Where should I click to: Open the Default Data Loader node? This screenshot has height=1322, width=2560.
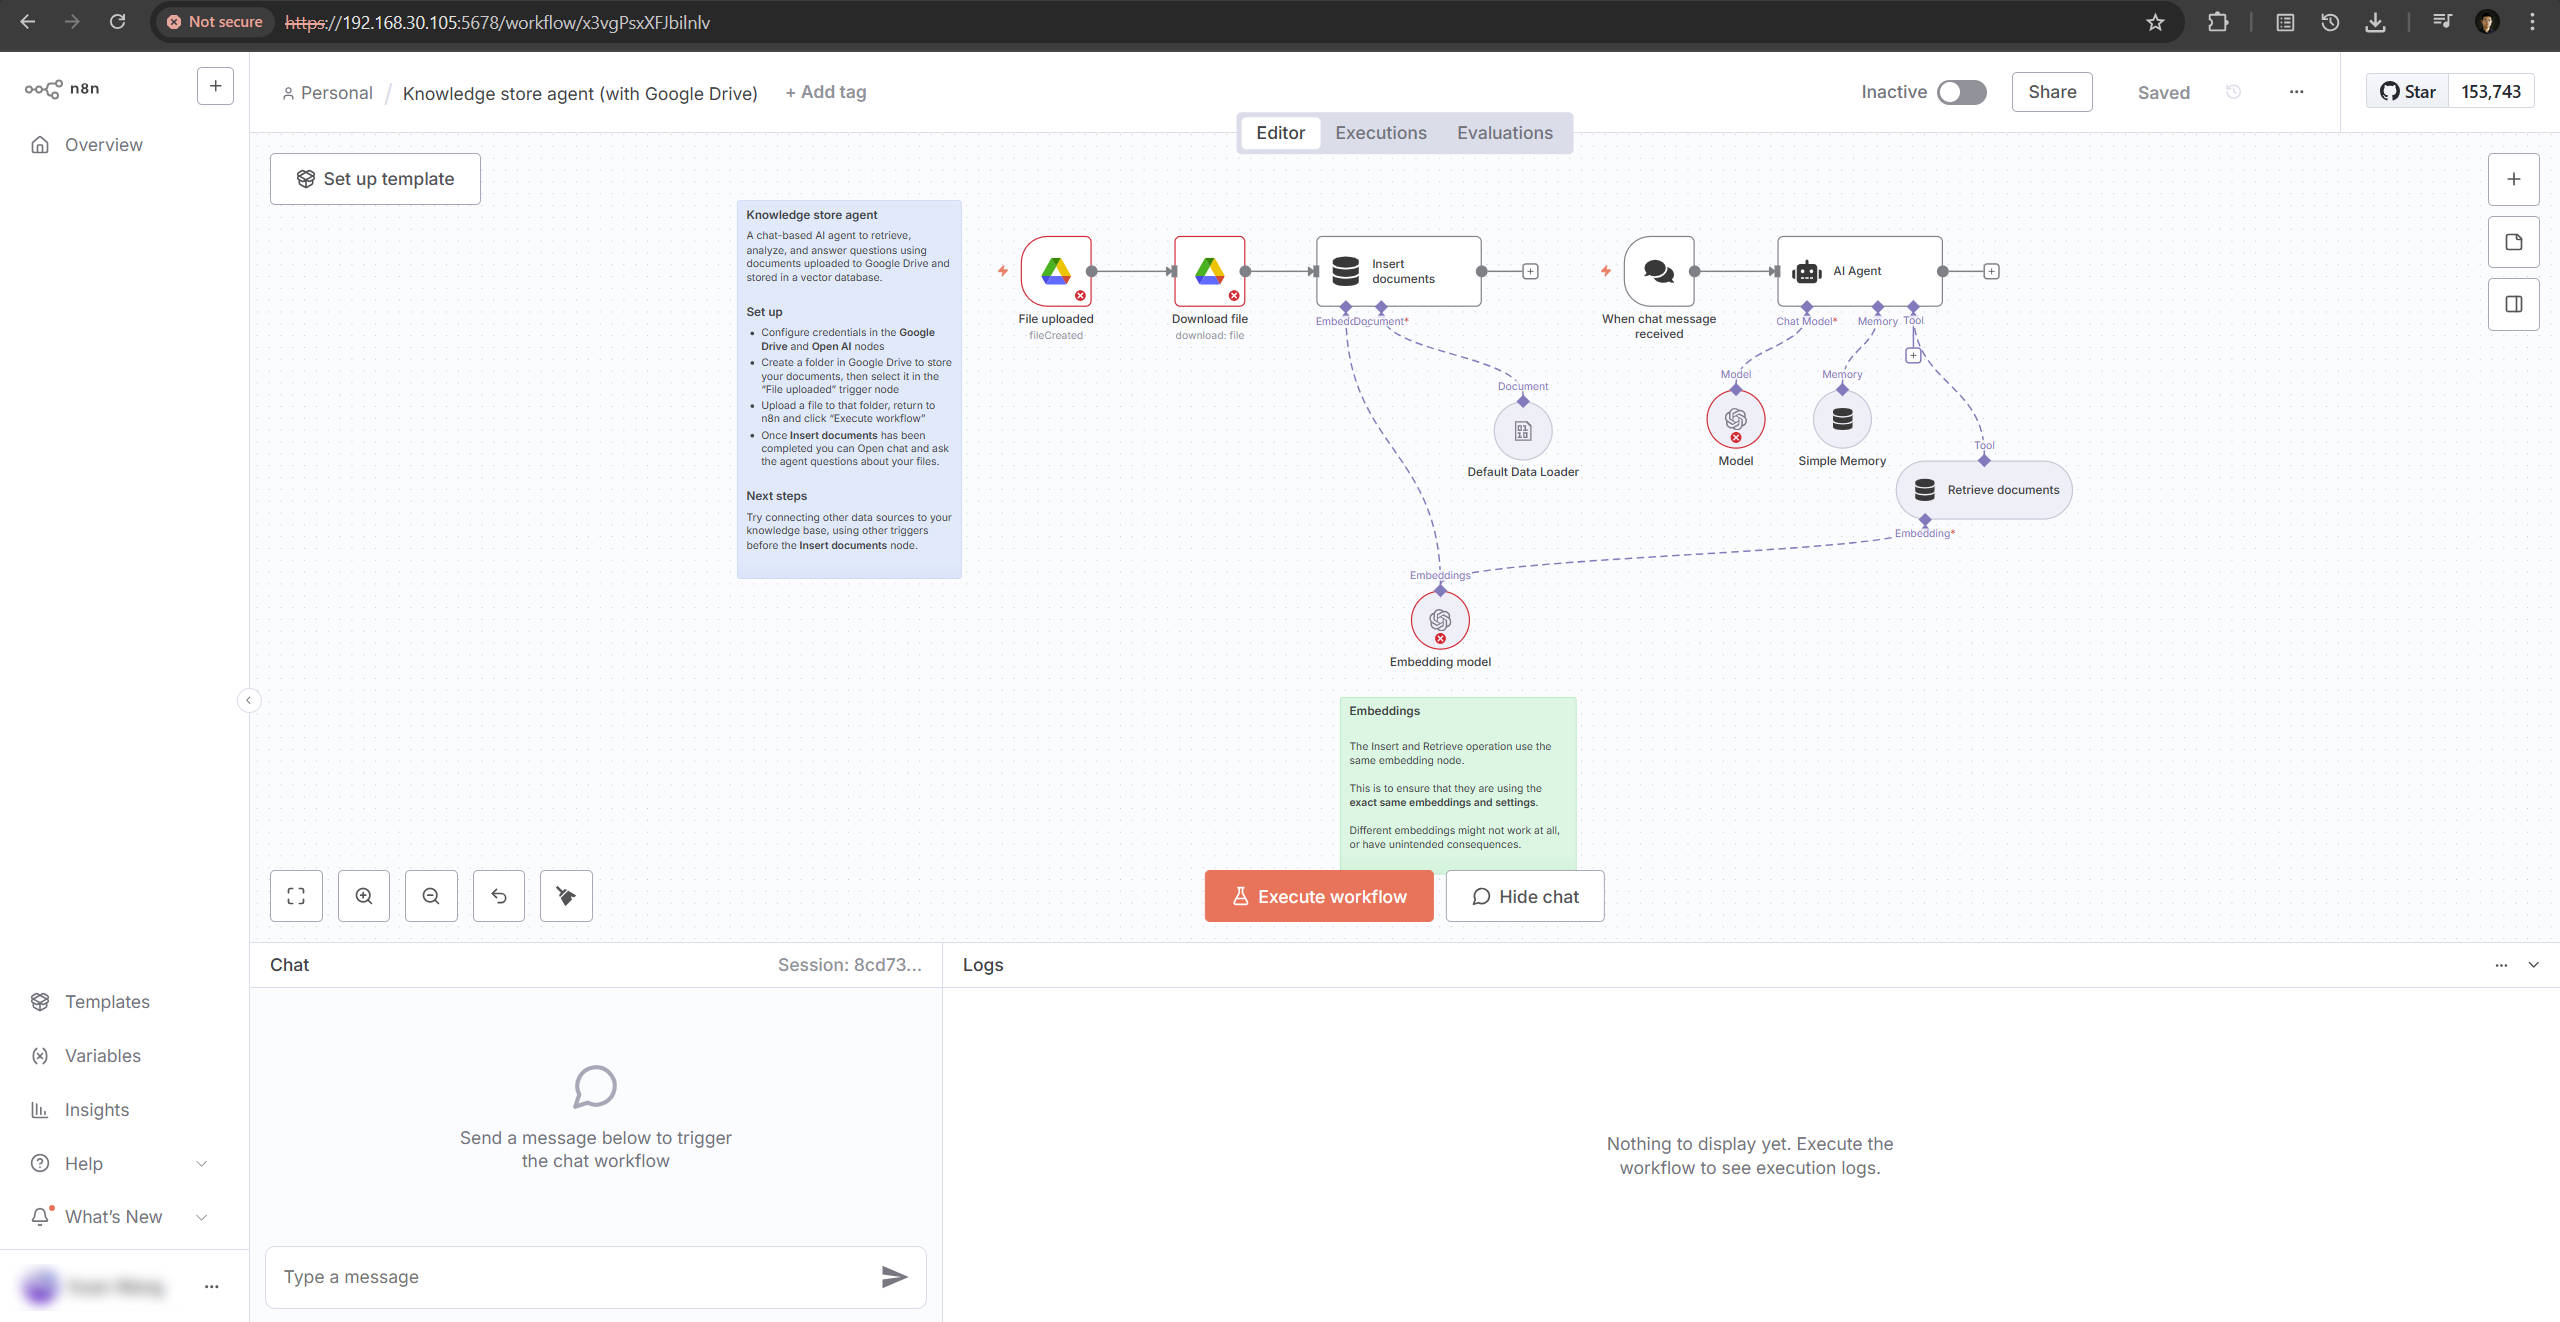click(x=1522, y=431)
